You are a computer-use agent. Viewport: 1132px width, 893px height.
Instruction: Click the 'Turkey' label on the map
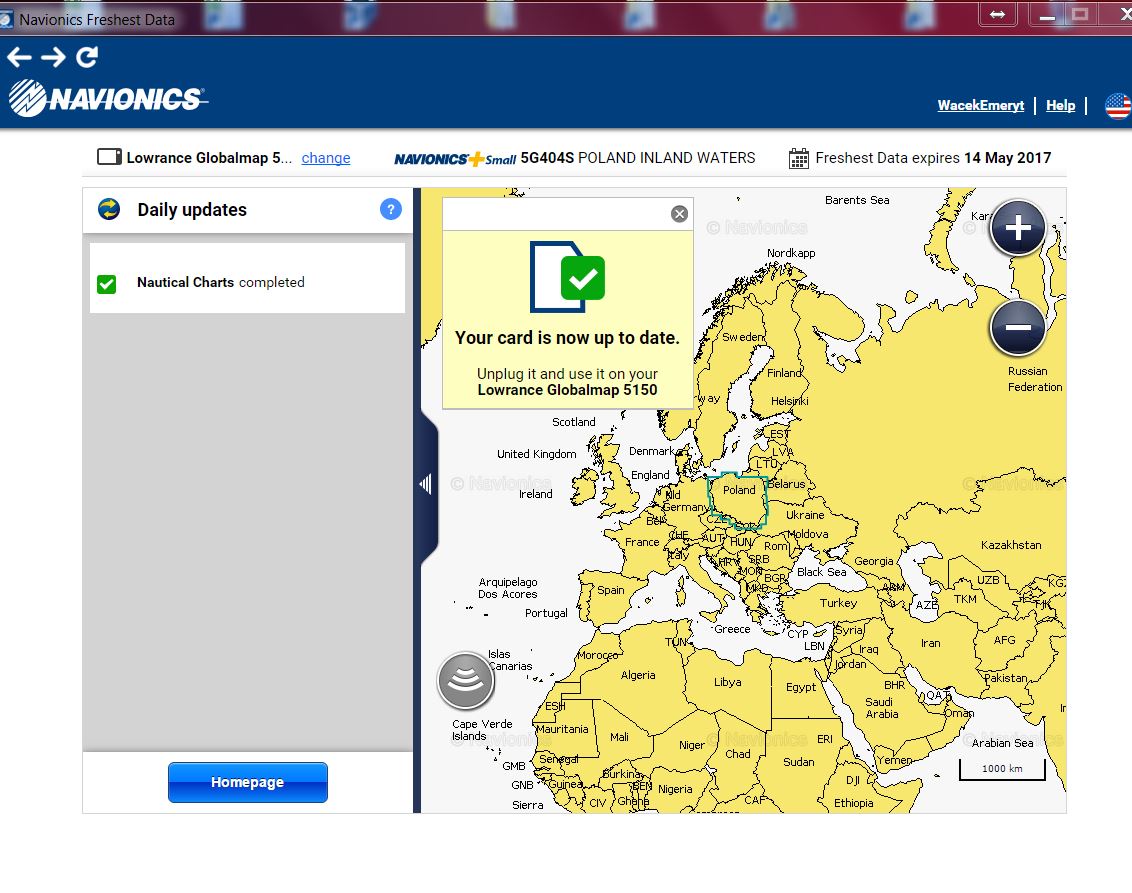point(838,604)
